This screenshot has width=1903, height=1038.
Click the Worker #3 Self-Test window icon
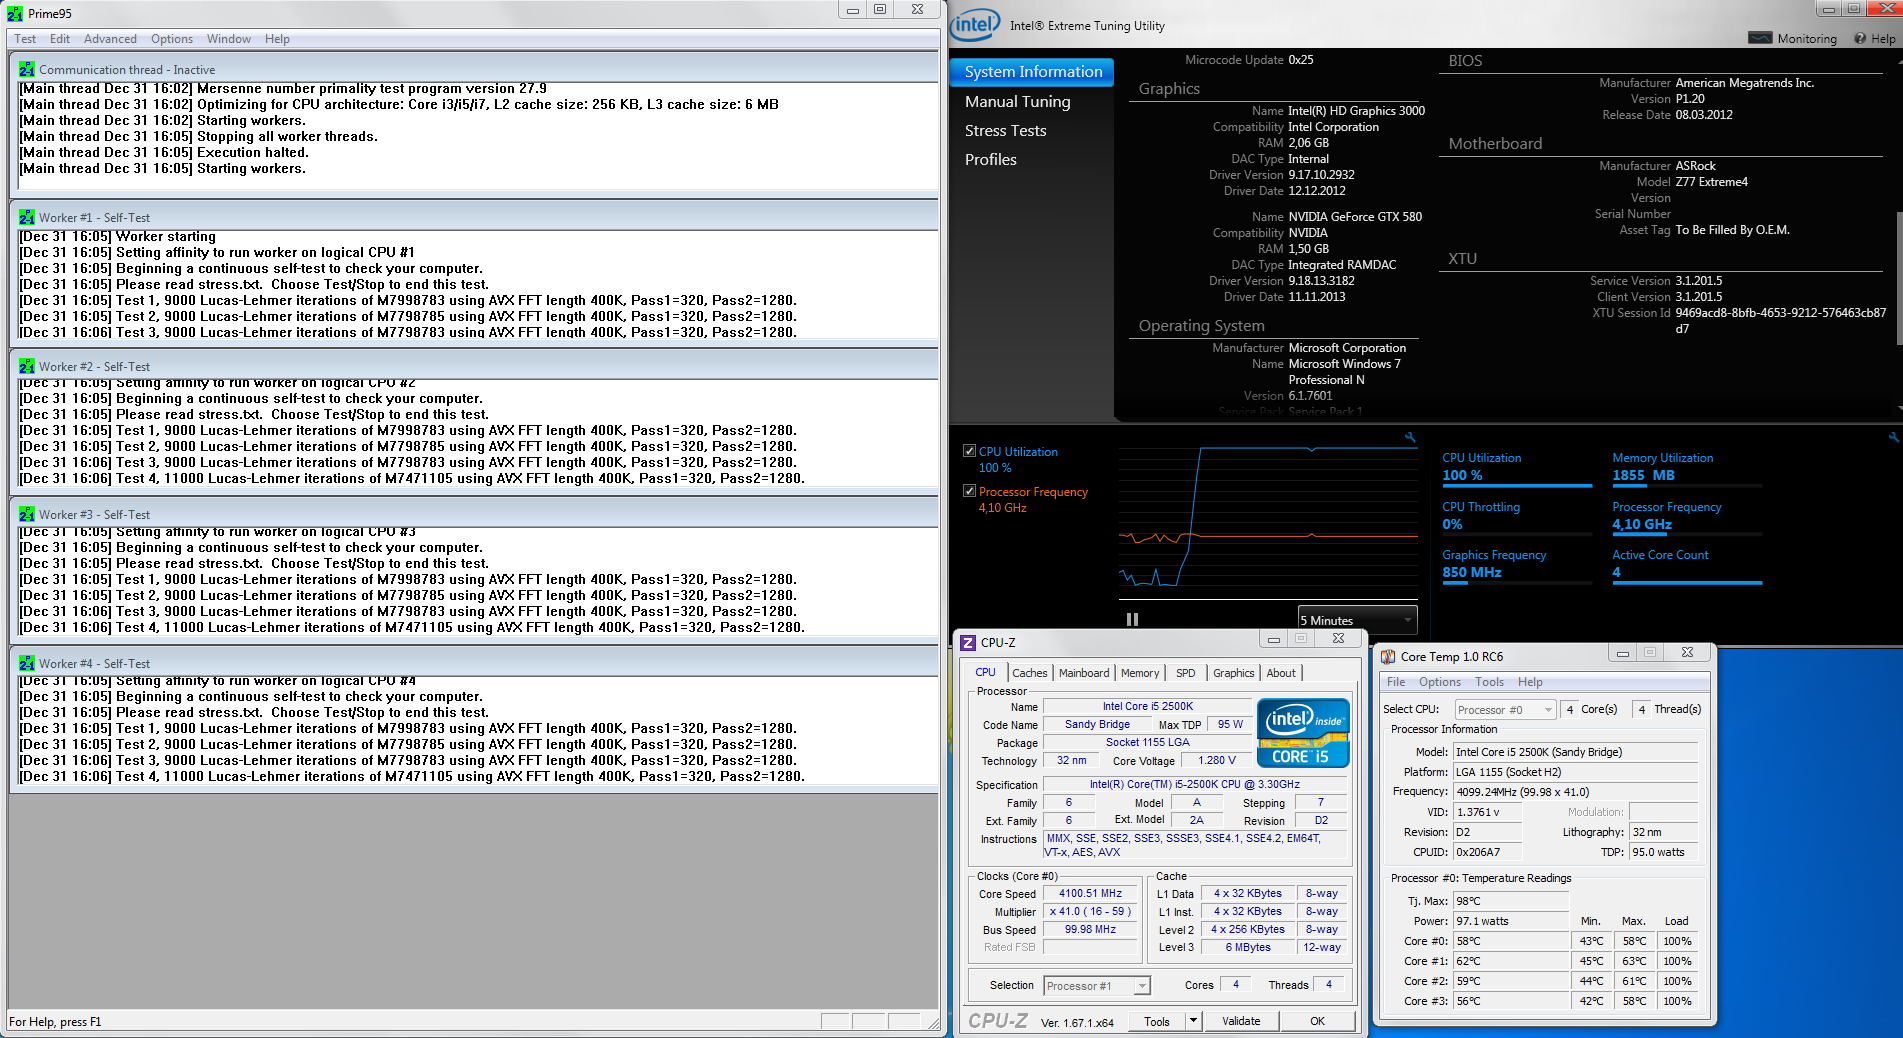[x=27, y=514]
